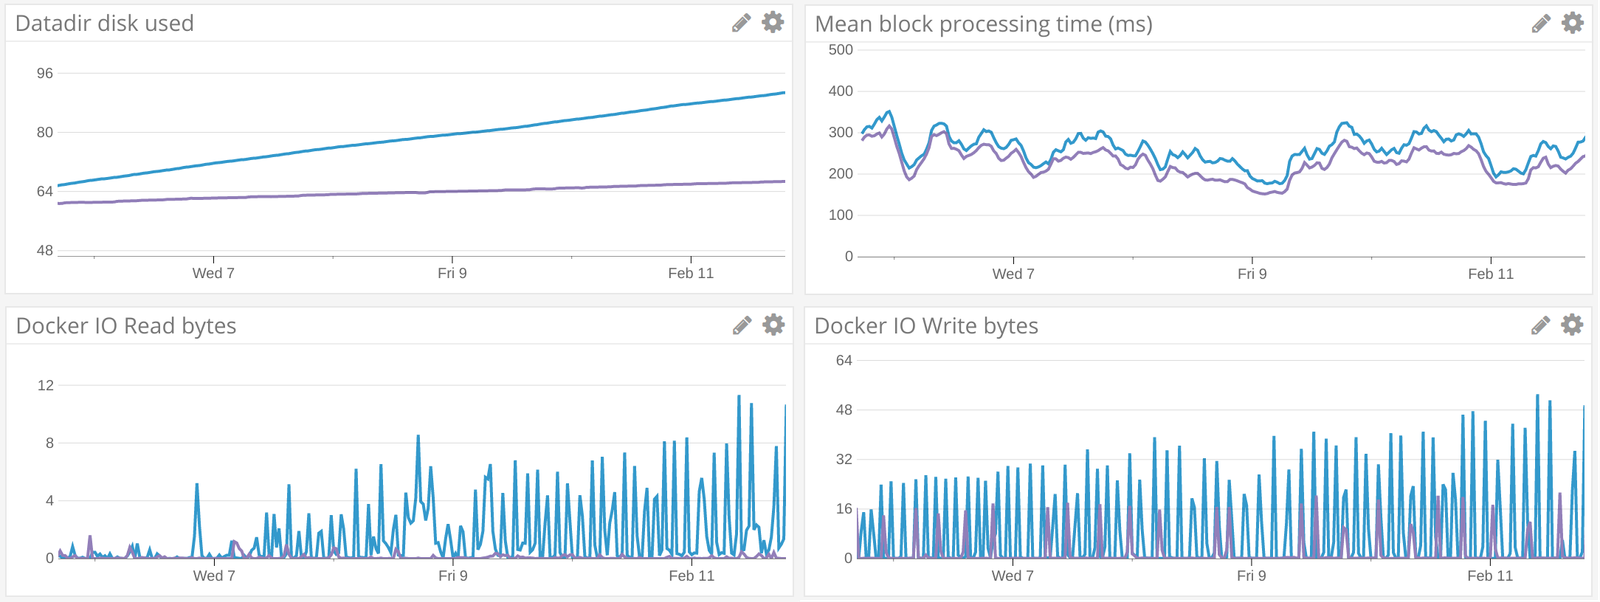Open settings gear on Docker IO Read bytes panel
1600x602 pixels.
(x=771, y=324)
